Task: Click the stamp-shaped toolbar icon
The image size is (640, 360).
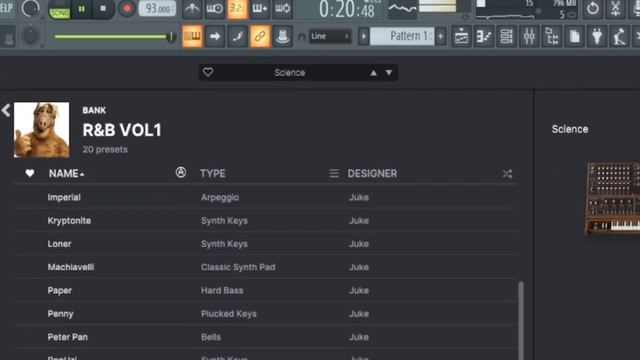Action: click(282, 36)
